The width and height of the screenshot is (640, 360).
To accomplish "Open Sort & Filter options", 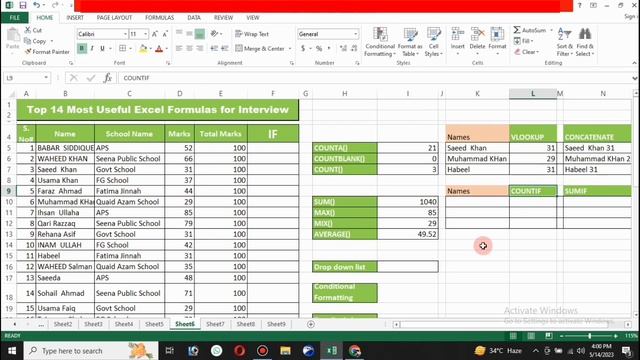I will pyautogui.click(x=564, y=42).
